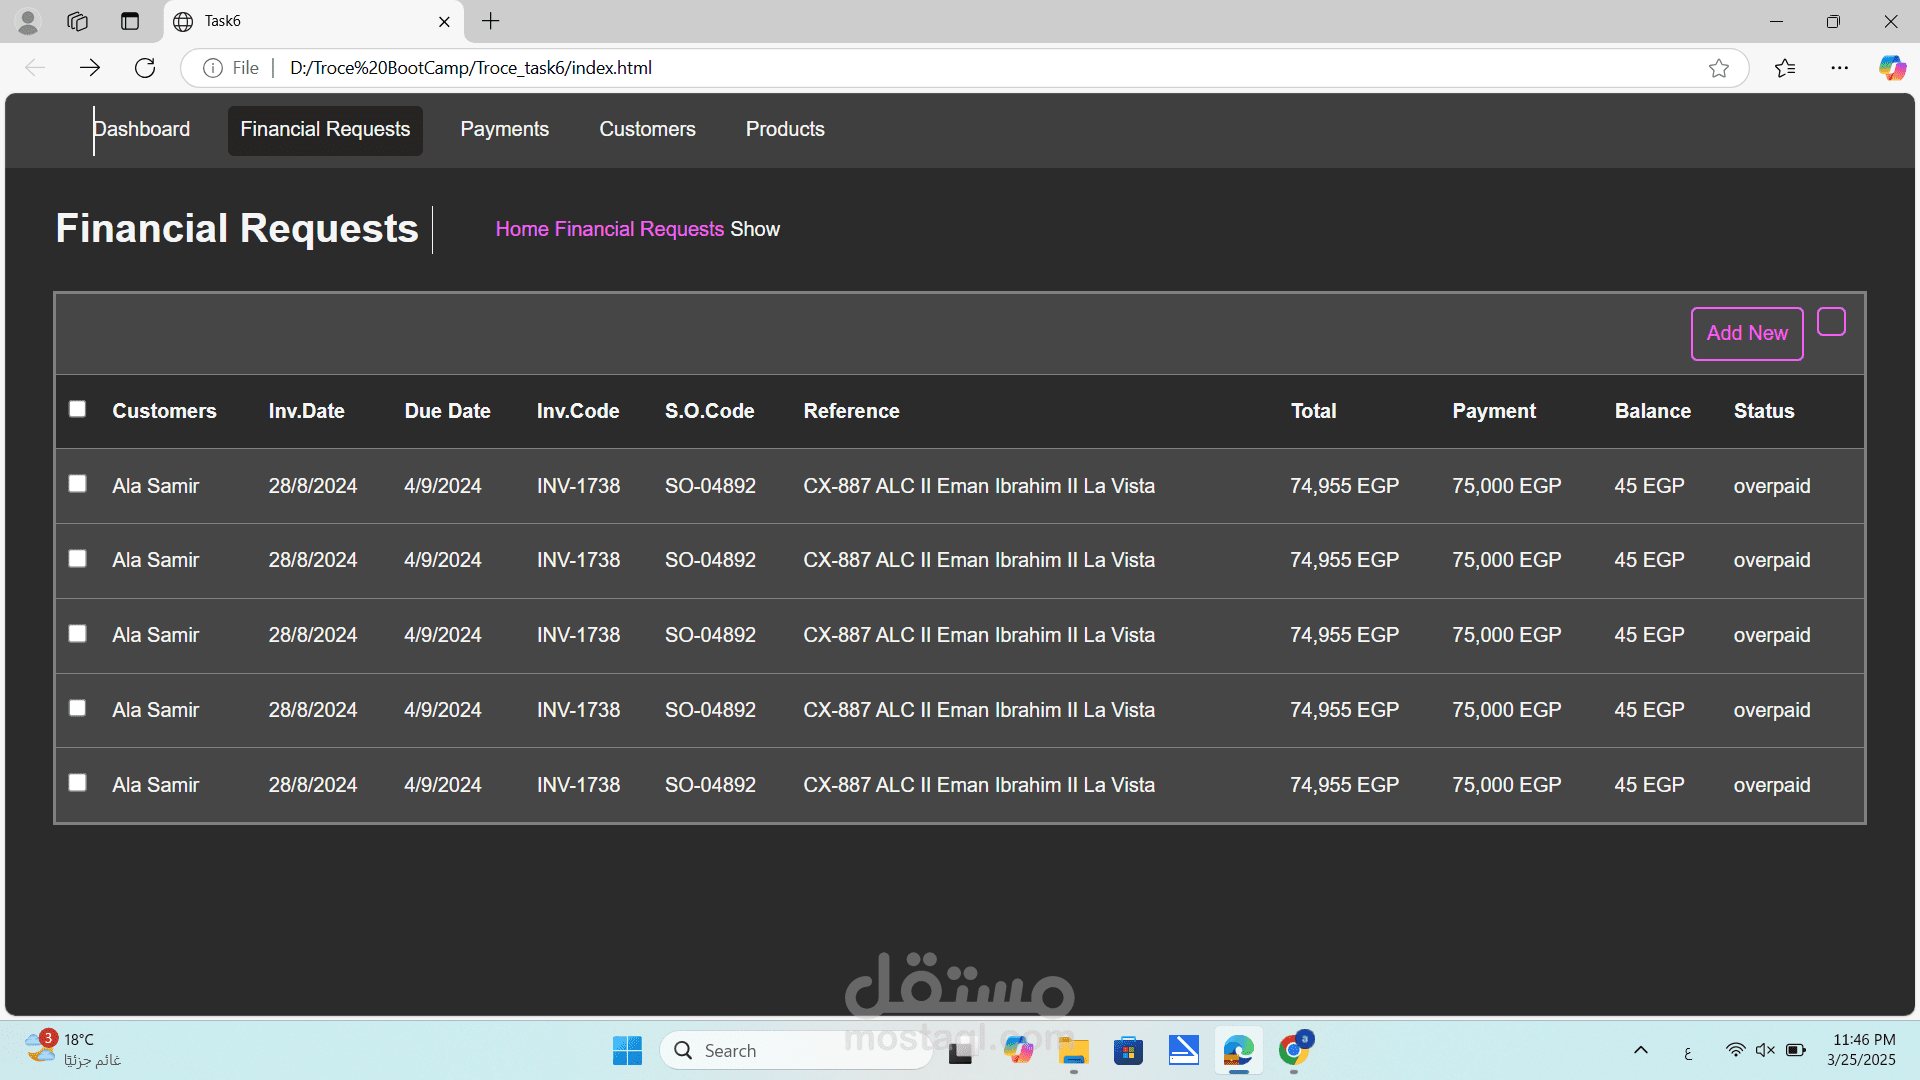
Task: Open the workspaces icon in the title bar
Action: click(78, 21)
